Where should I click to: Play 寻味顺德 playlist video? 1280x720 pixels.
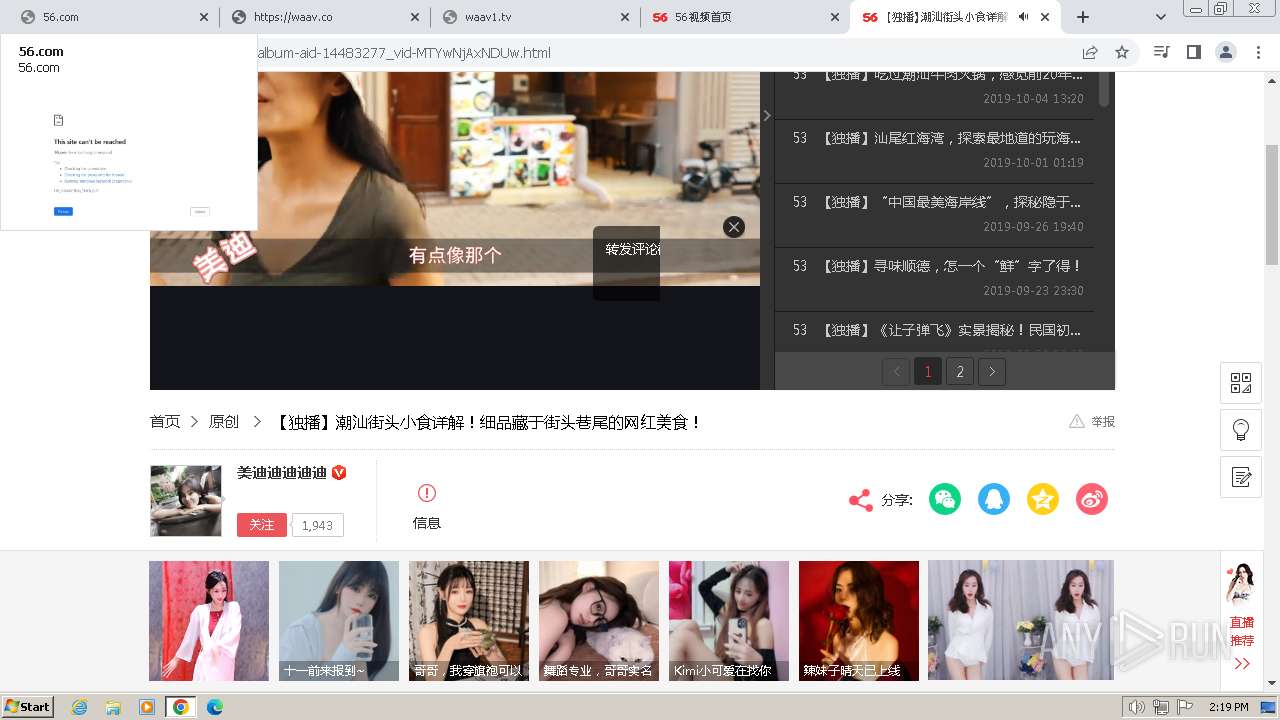[934, 278]
